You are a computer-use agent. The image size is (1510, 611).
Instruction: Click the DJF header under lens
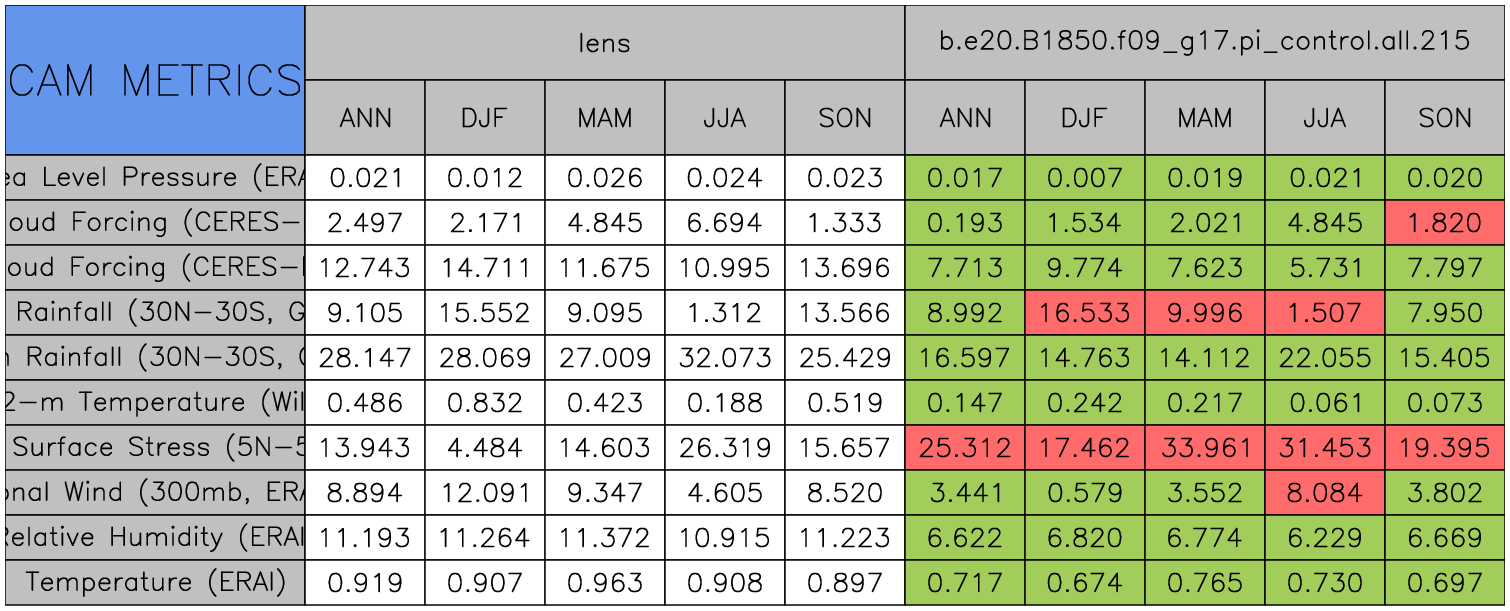click(x=484, y=118)
